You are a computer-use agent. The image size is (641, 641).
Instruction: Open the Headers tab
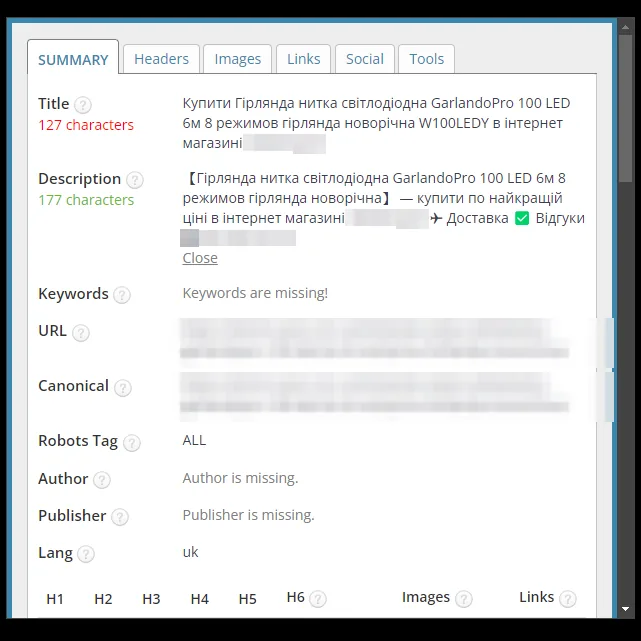[161, 59]
